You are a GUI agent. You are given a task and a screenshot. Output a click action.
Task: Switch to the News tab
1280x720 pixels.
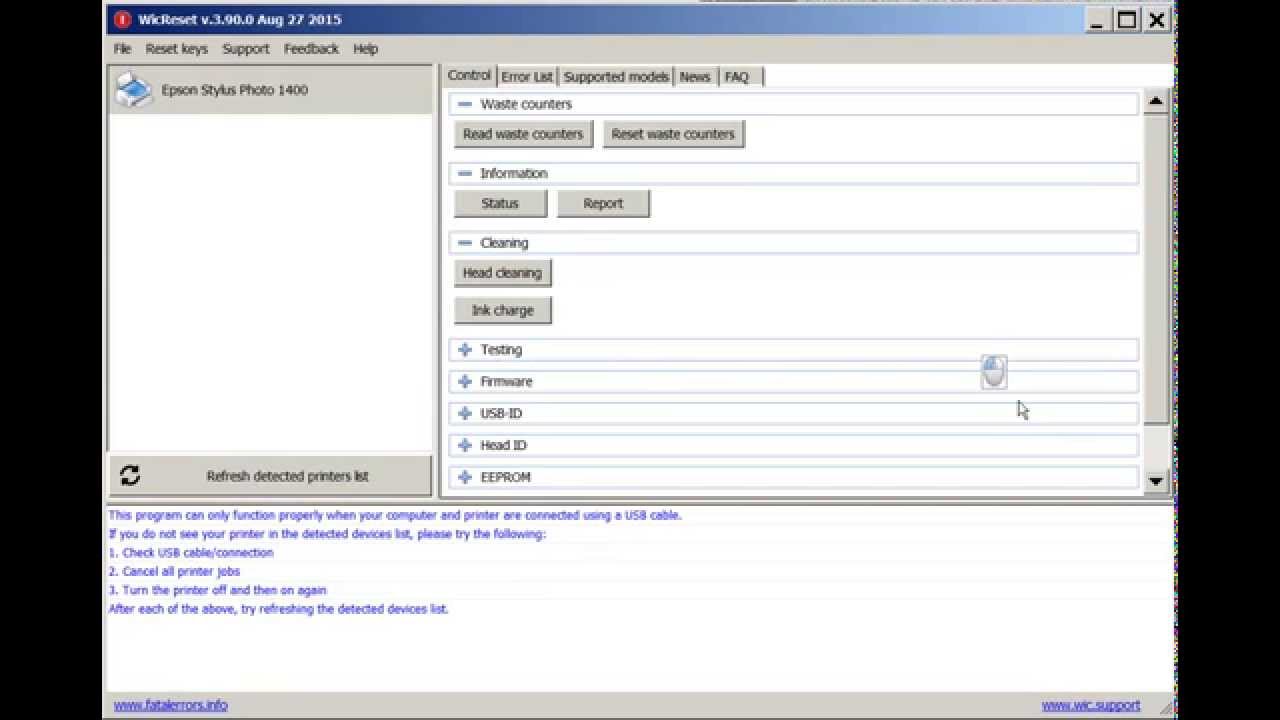click(695, 77)
